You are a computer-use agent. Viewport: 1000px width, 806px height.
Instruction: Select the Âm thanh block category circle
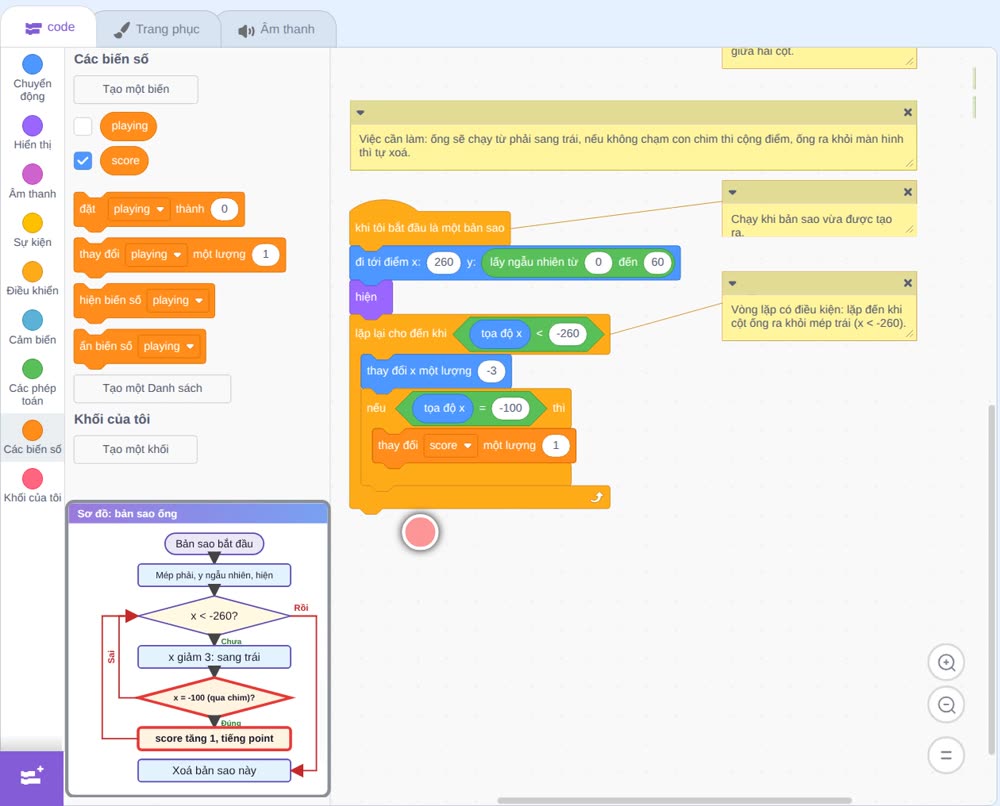[32, 173]
